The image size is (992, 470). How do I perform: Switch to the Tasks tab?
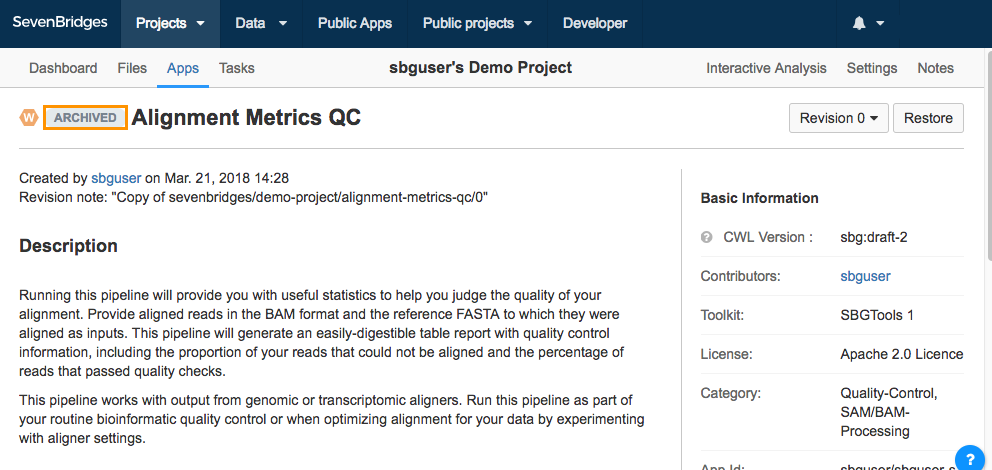pos(237,68)
